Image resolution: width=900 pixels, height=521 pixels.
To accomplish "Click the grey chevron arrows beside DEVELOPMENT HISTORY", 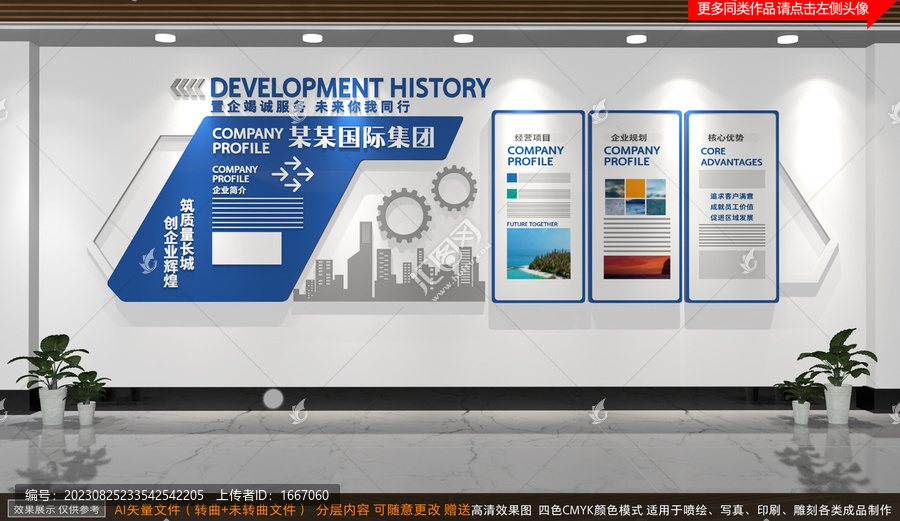I will (x=188, y=88).
